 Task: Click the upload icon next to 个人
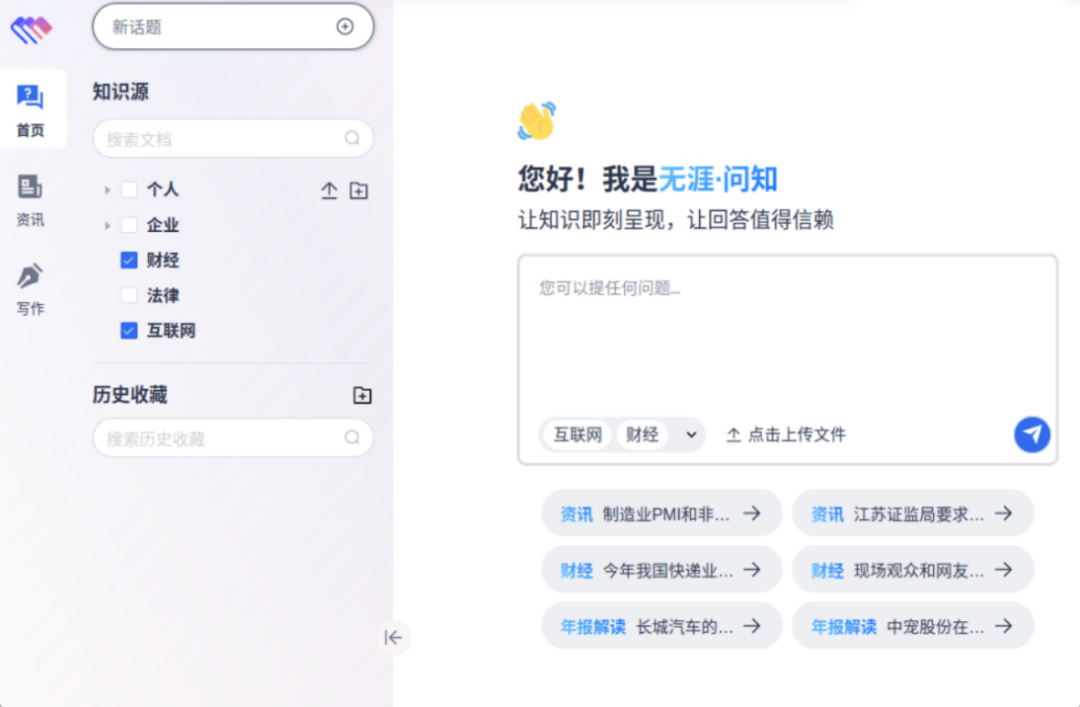329,190
